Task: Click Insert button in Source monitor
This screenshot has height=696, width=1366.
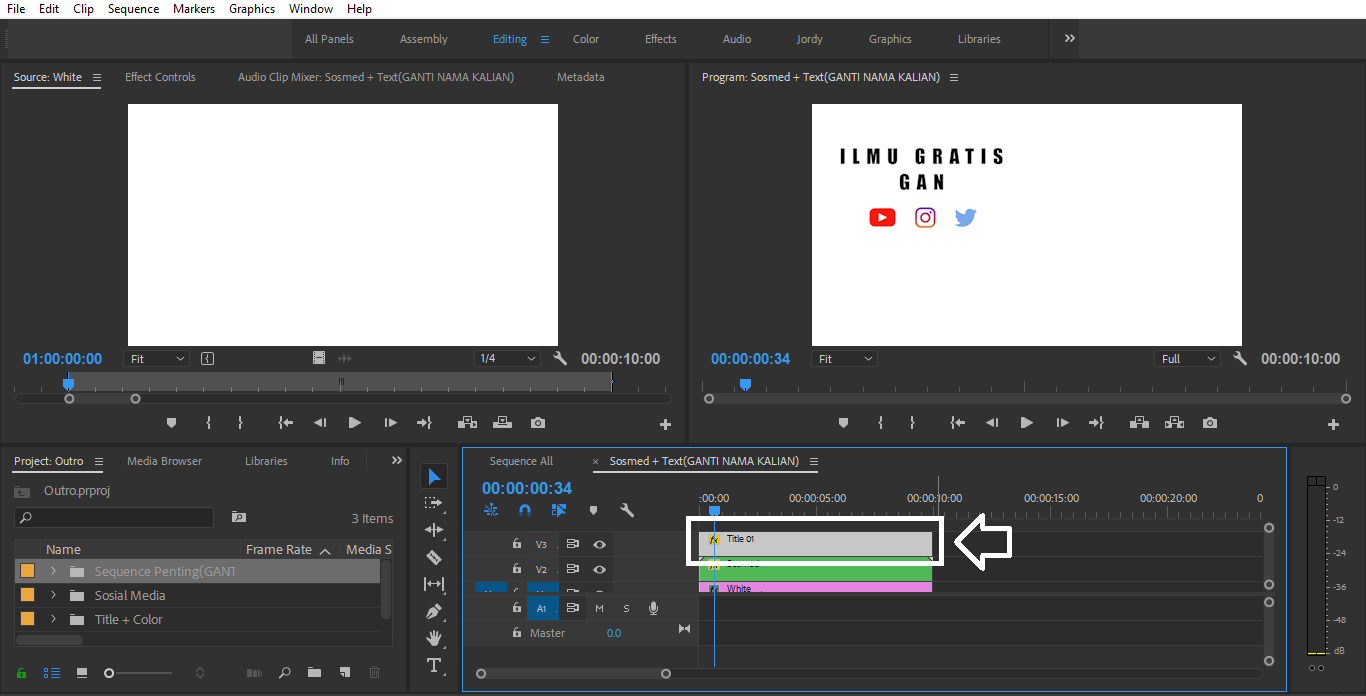Action: pyautogui.click(x=467, y=423)
